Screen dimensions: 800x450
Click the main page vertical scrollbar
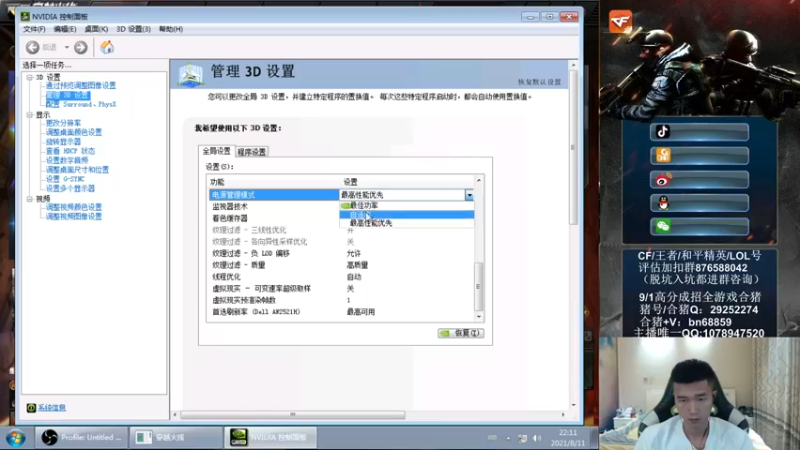573,147
